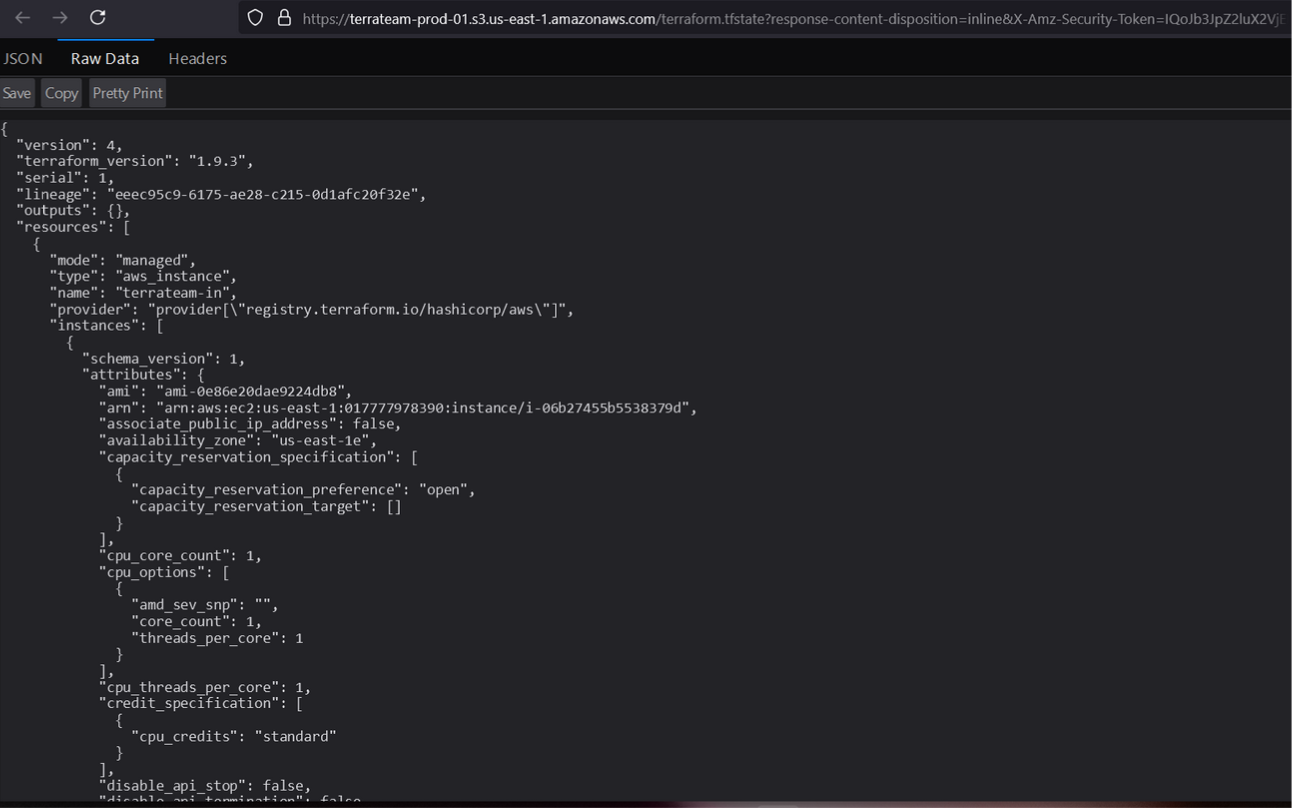1292x808 pixels.
Task: Switch to the Raw Data tab
Action: click(105, 58)
